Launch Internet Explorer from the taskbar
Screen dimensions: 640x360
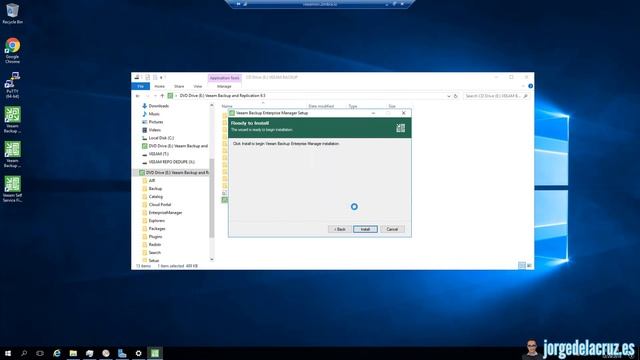tap(57, 353)
